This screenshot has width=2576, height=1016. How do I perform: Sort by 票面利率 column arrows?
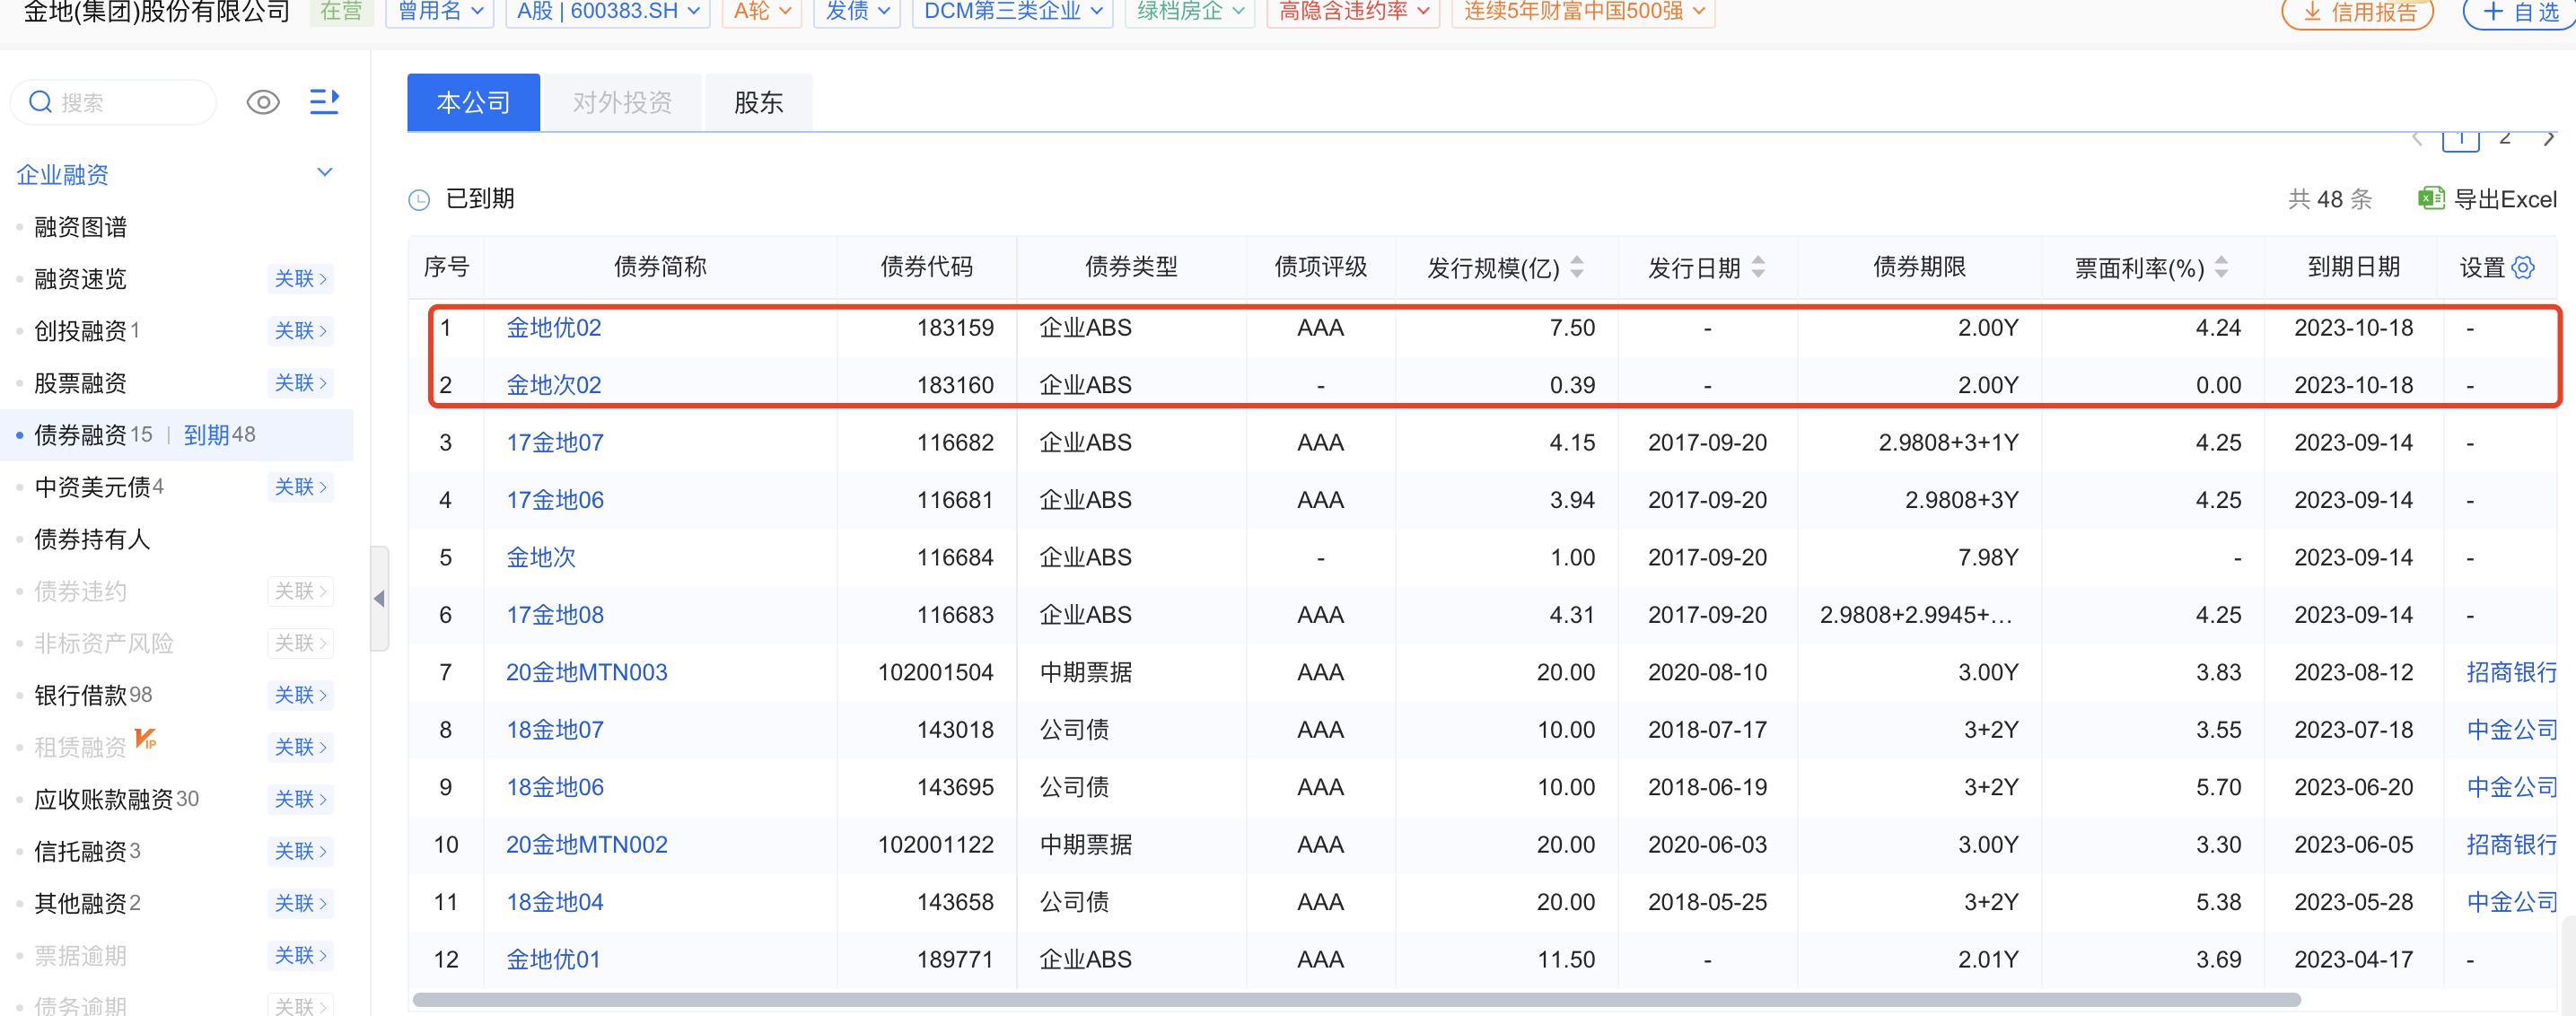coord(2221,267)
